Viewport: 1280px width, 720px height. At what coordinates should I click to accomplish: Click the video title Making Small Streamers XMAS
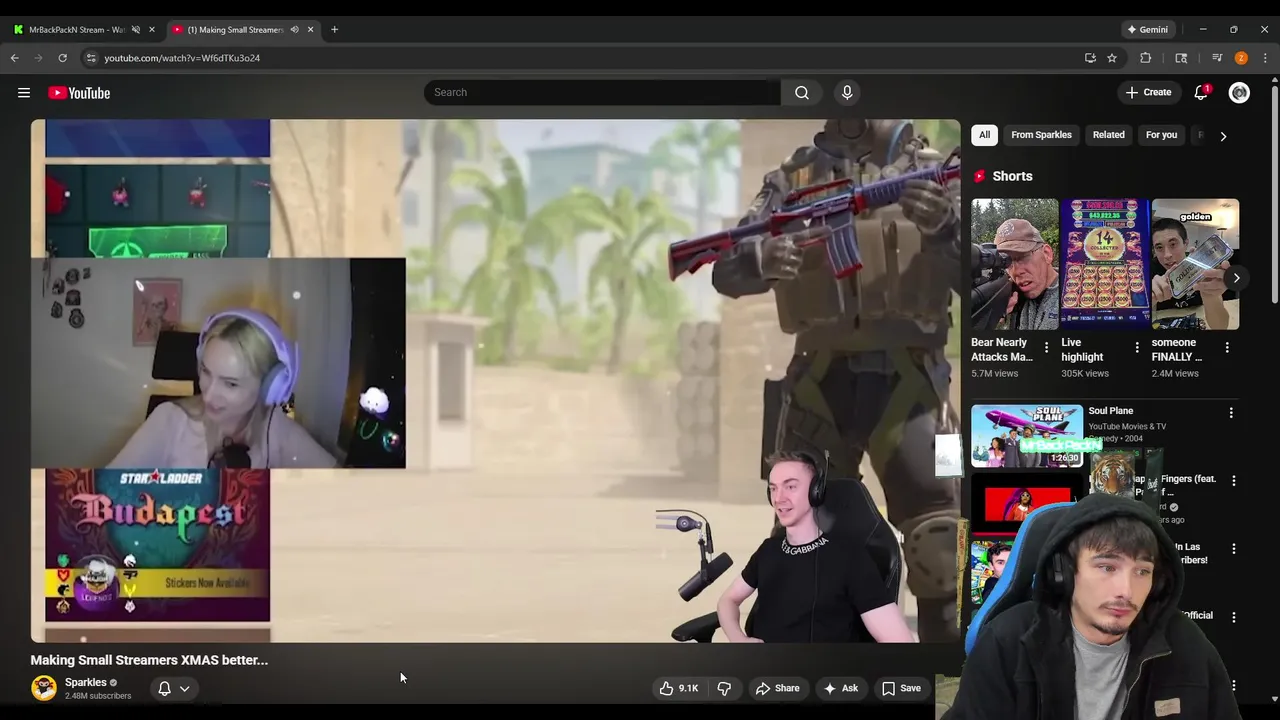coord(149,660)
